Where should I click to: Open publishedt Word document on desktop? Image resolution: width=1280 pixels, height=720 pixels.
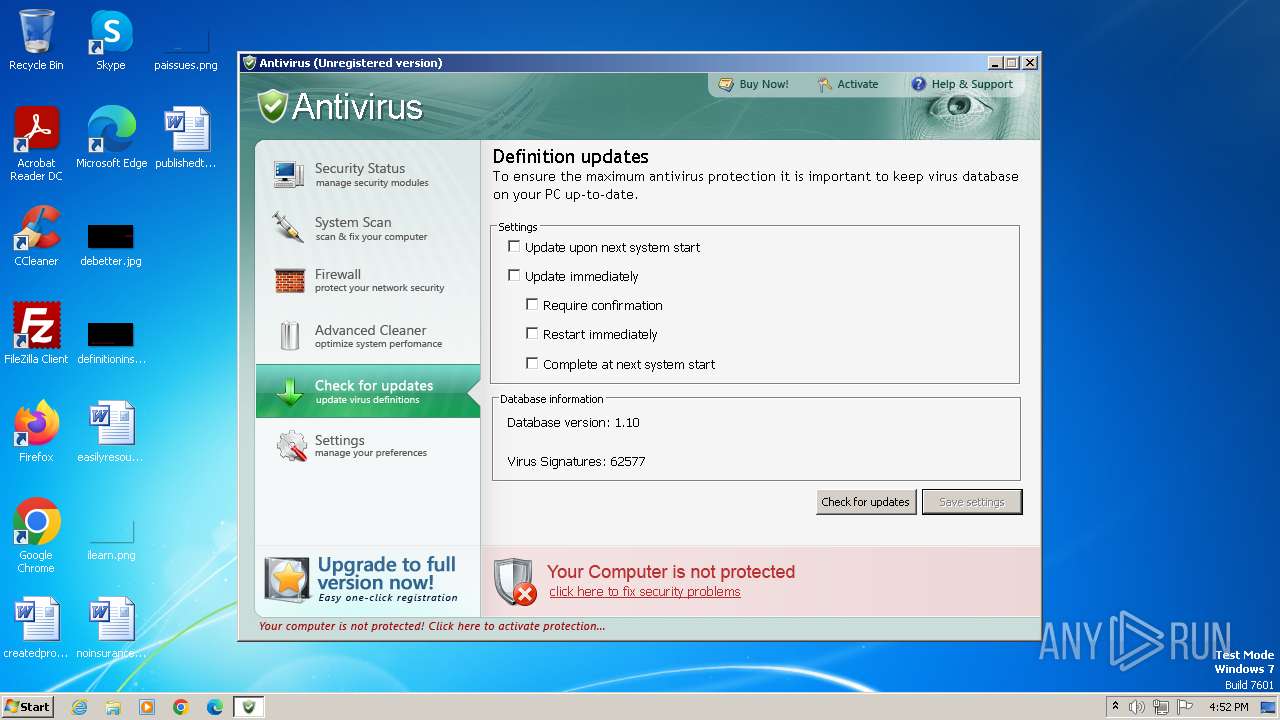(186, 138)
